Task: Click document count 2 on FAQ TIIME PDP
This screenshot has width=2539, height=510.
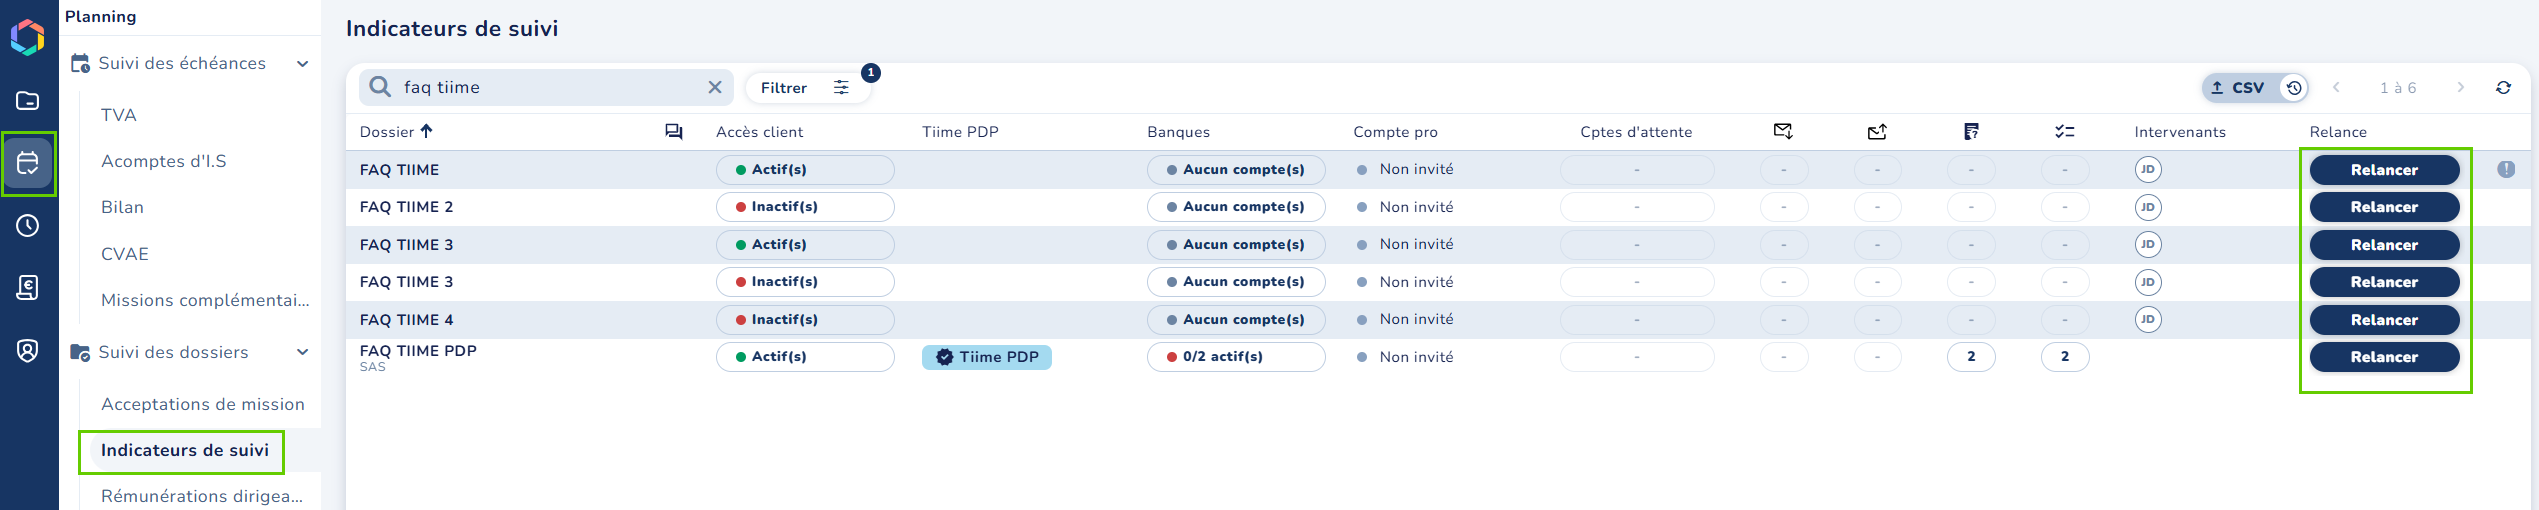Action: tap(1971, 357)
